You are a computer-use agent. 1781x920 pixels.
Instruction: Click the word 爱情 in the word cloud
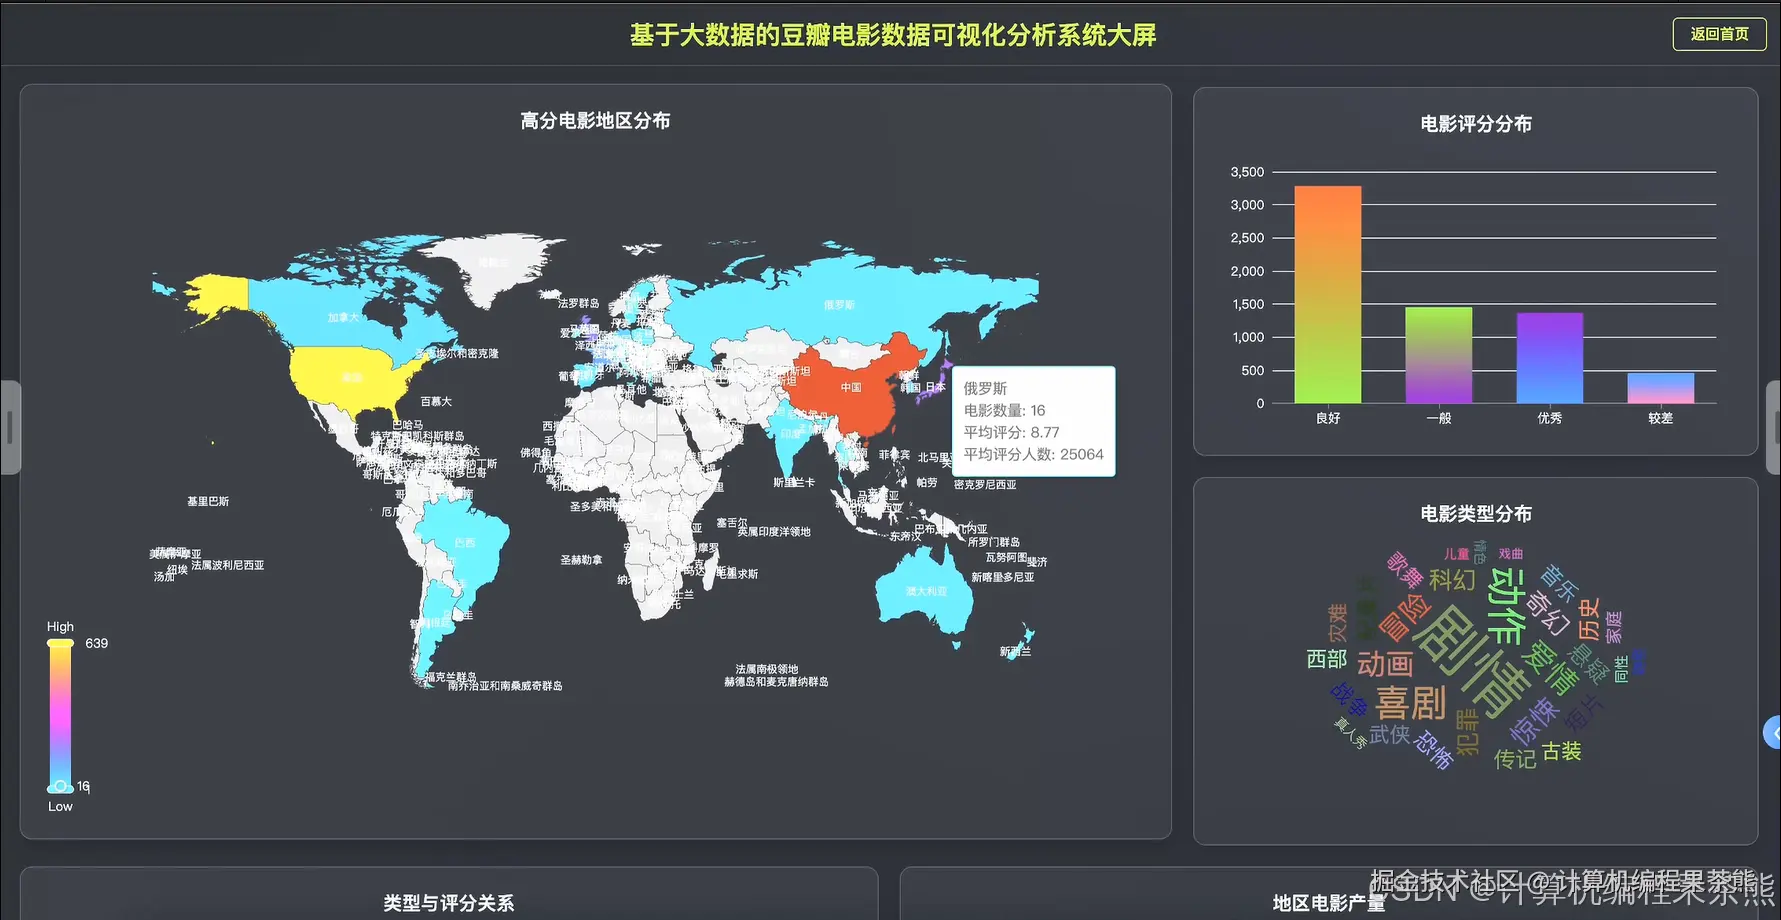pyautogui.click(x=1550, y=668)
